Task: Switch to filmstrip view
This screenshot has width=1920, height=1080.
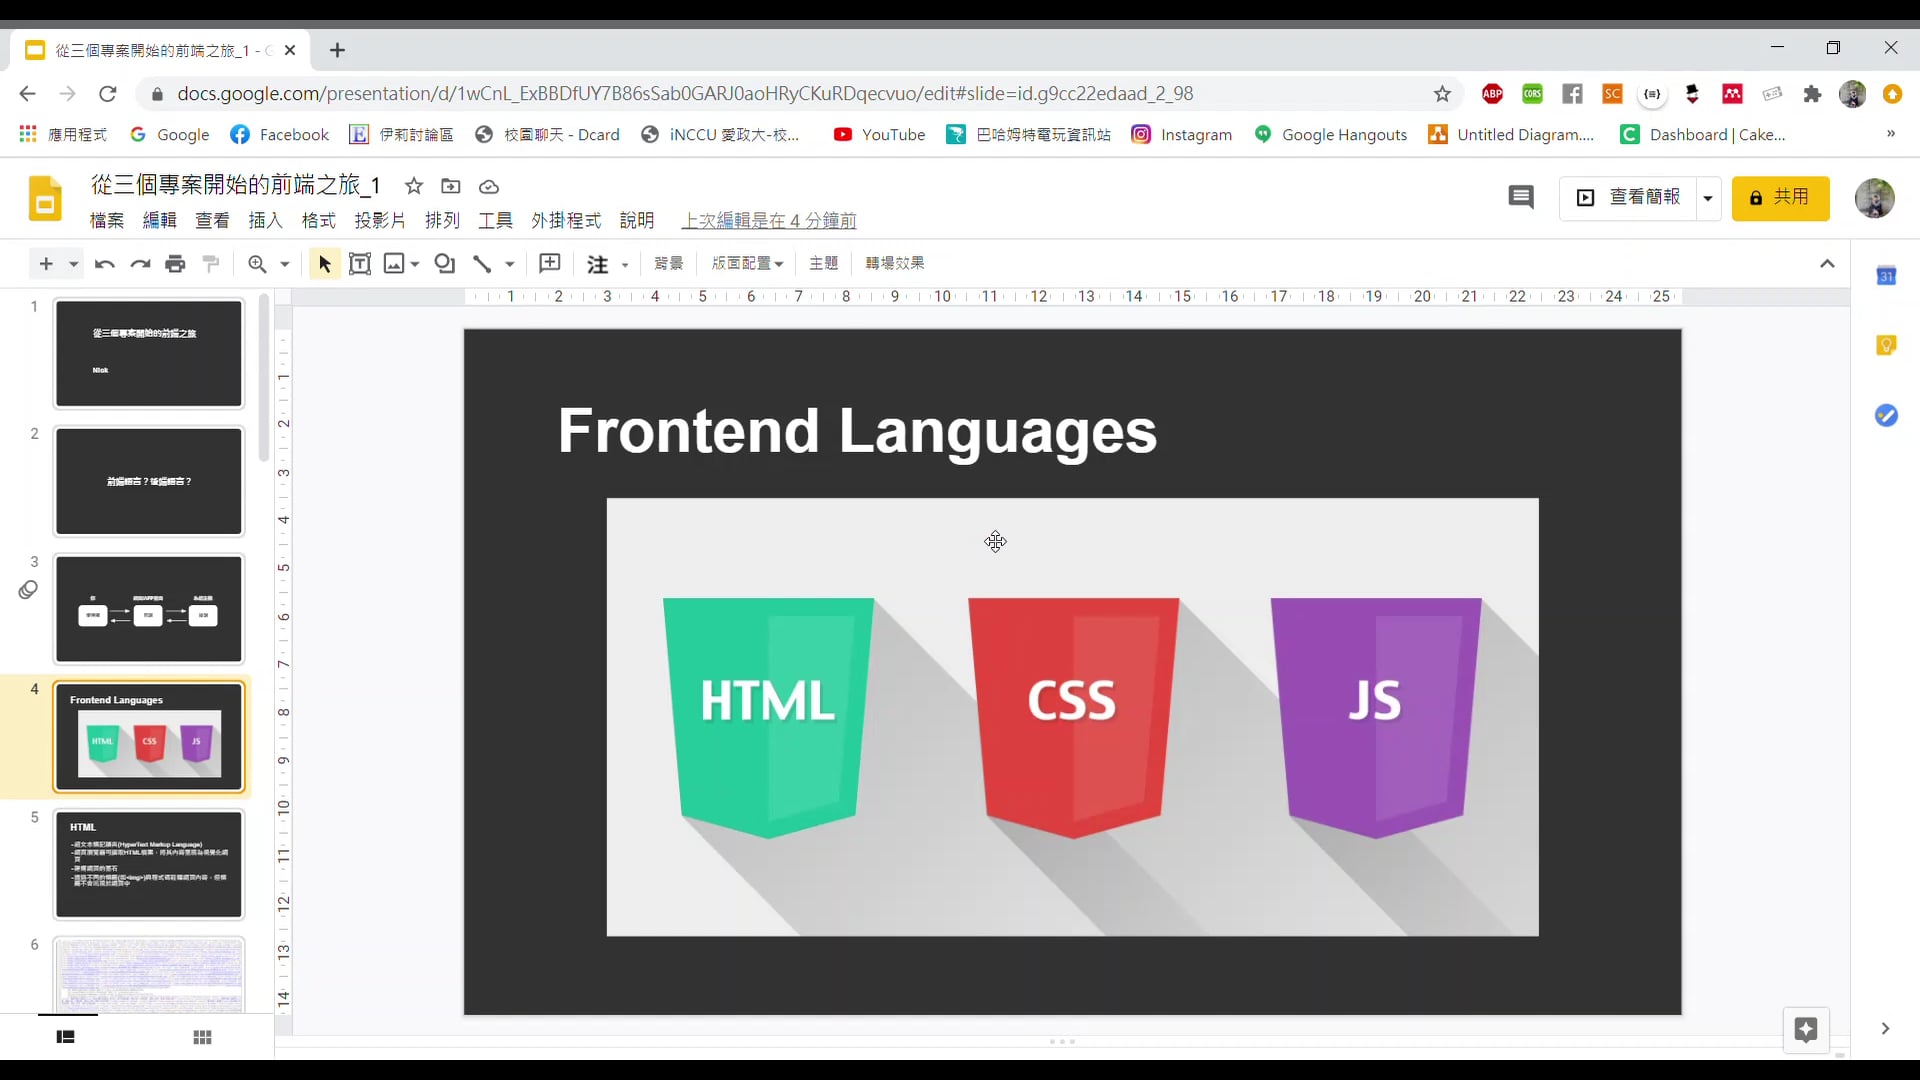Action: [x=66, y=1037]
